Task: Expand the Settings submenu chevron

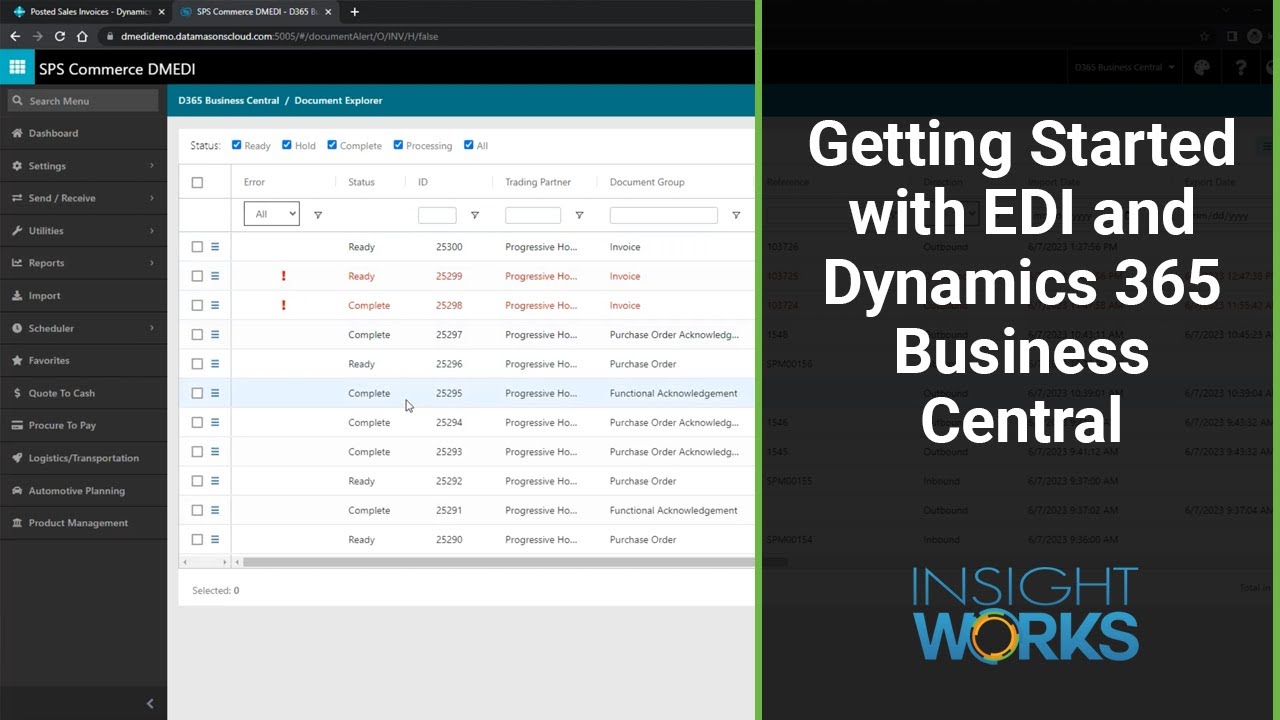Action: click(x=152, y=166)
